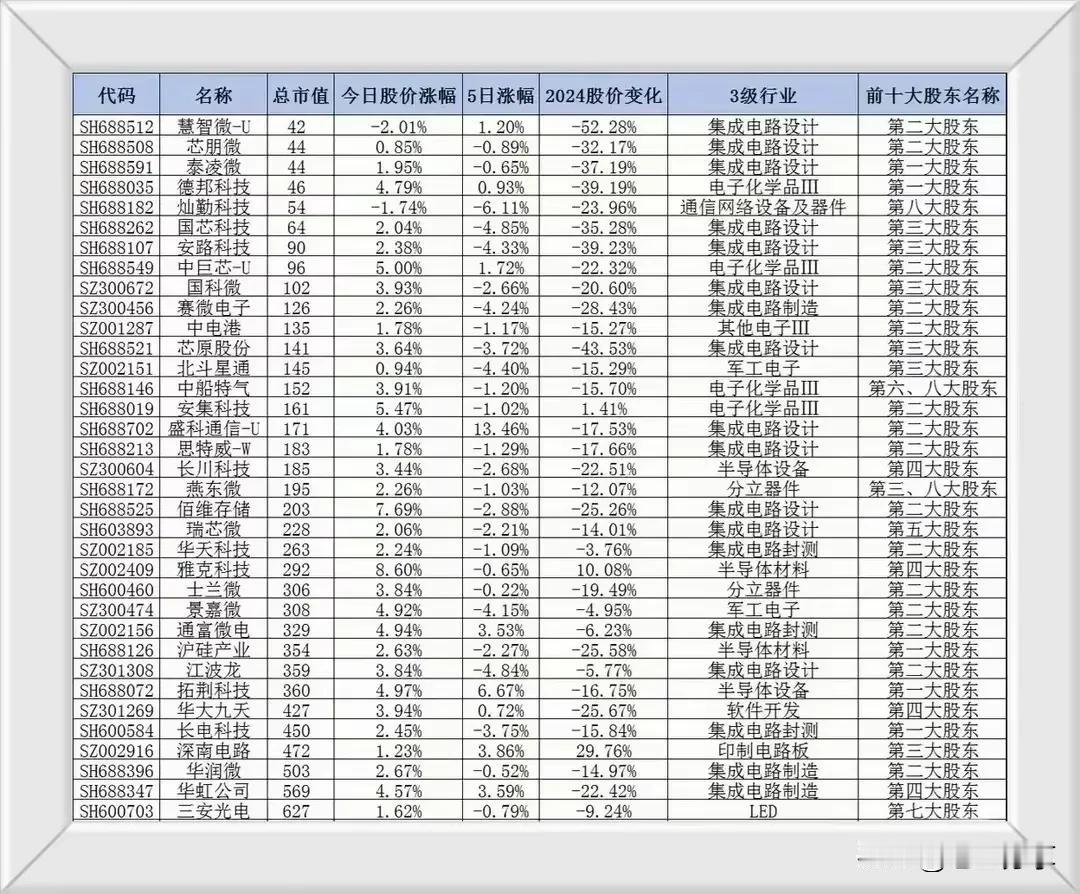Select 2024 change value 29.76%
This screenshot has width=1080, height=894.
[x=603, y=751]
